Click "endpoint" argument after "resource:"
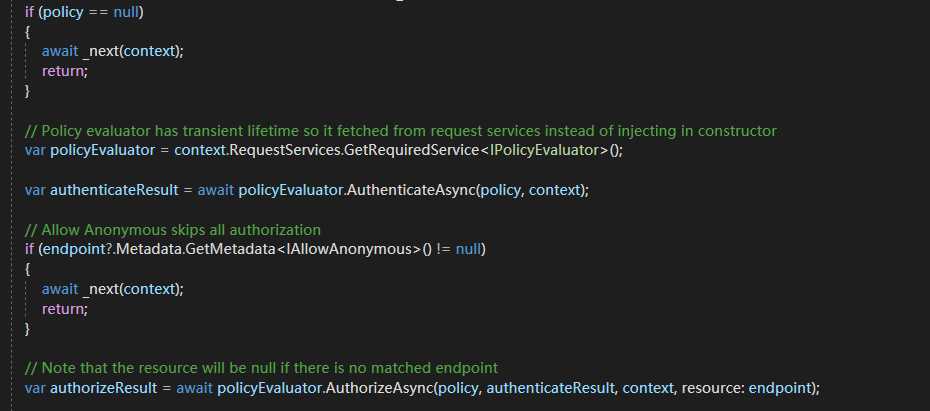 [x=779, y=388]
